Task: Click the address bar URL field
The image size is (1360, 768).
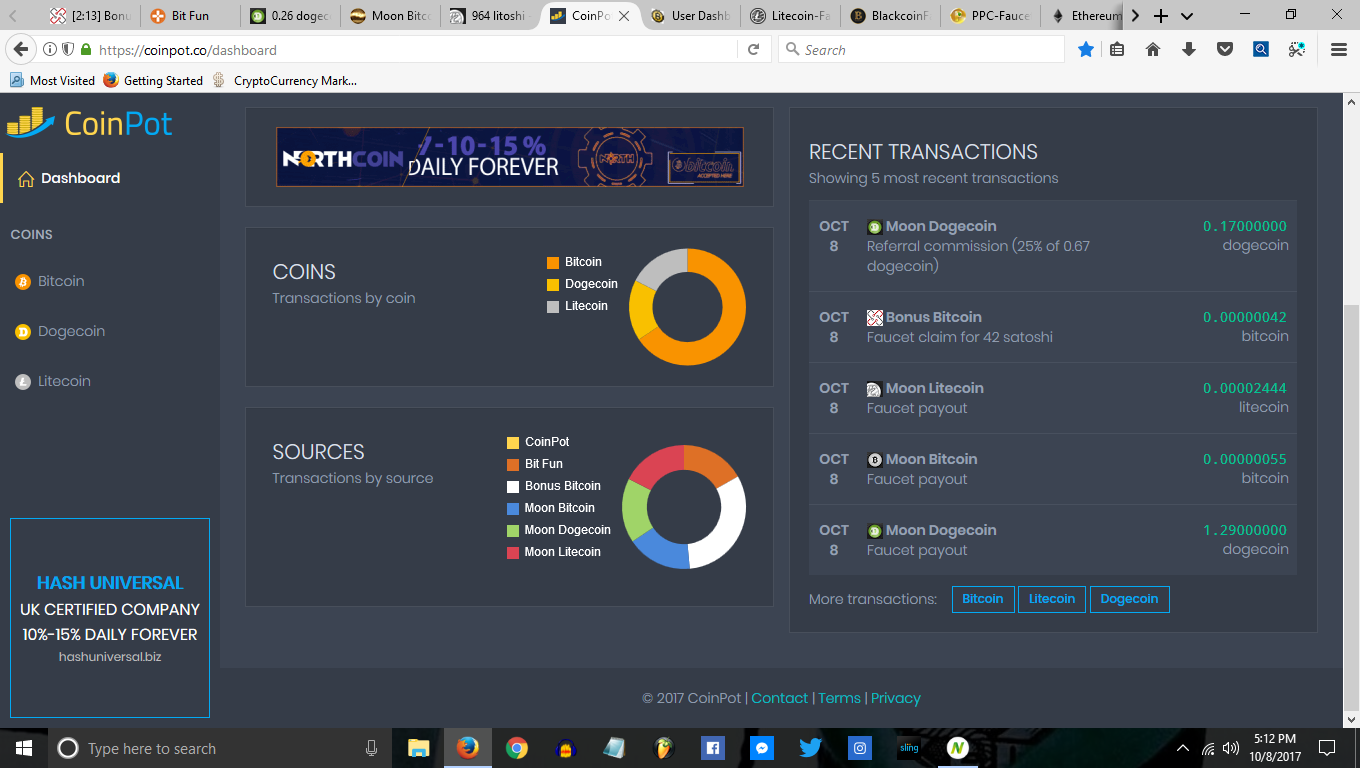Action: click(x=415, y=50)
